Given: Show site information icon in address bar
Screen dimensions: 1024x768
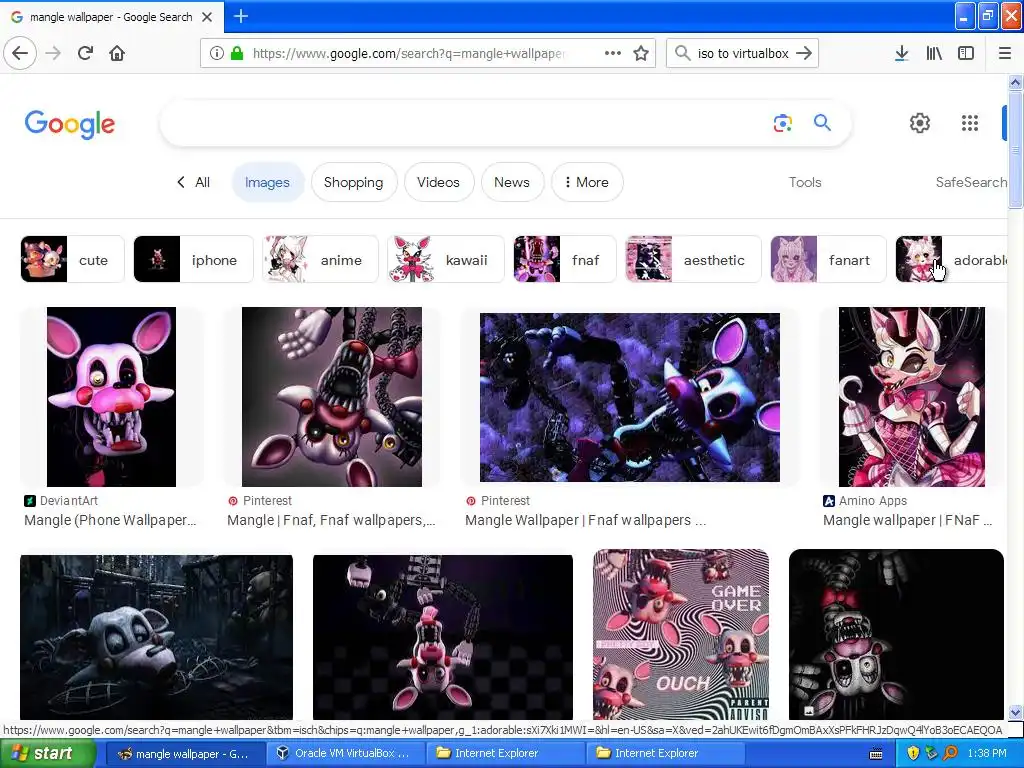Looking at the screenshot, I should 216,53.
